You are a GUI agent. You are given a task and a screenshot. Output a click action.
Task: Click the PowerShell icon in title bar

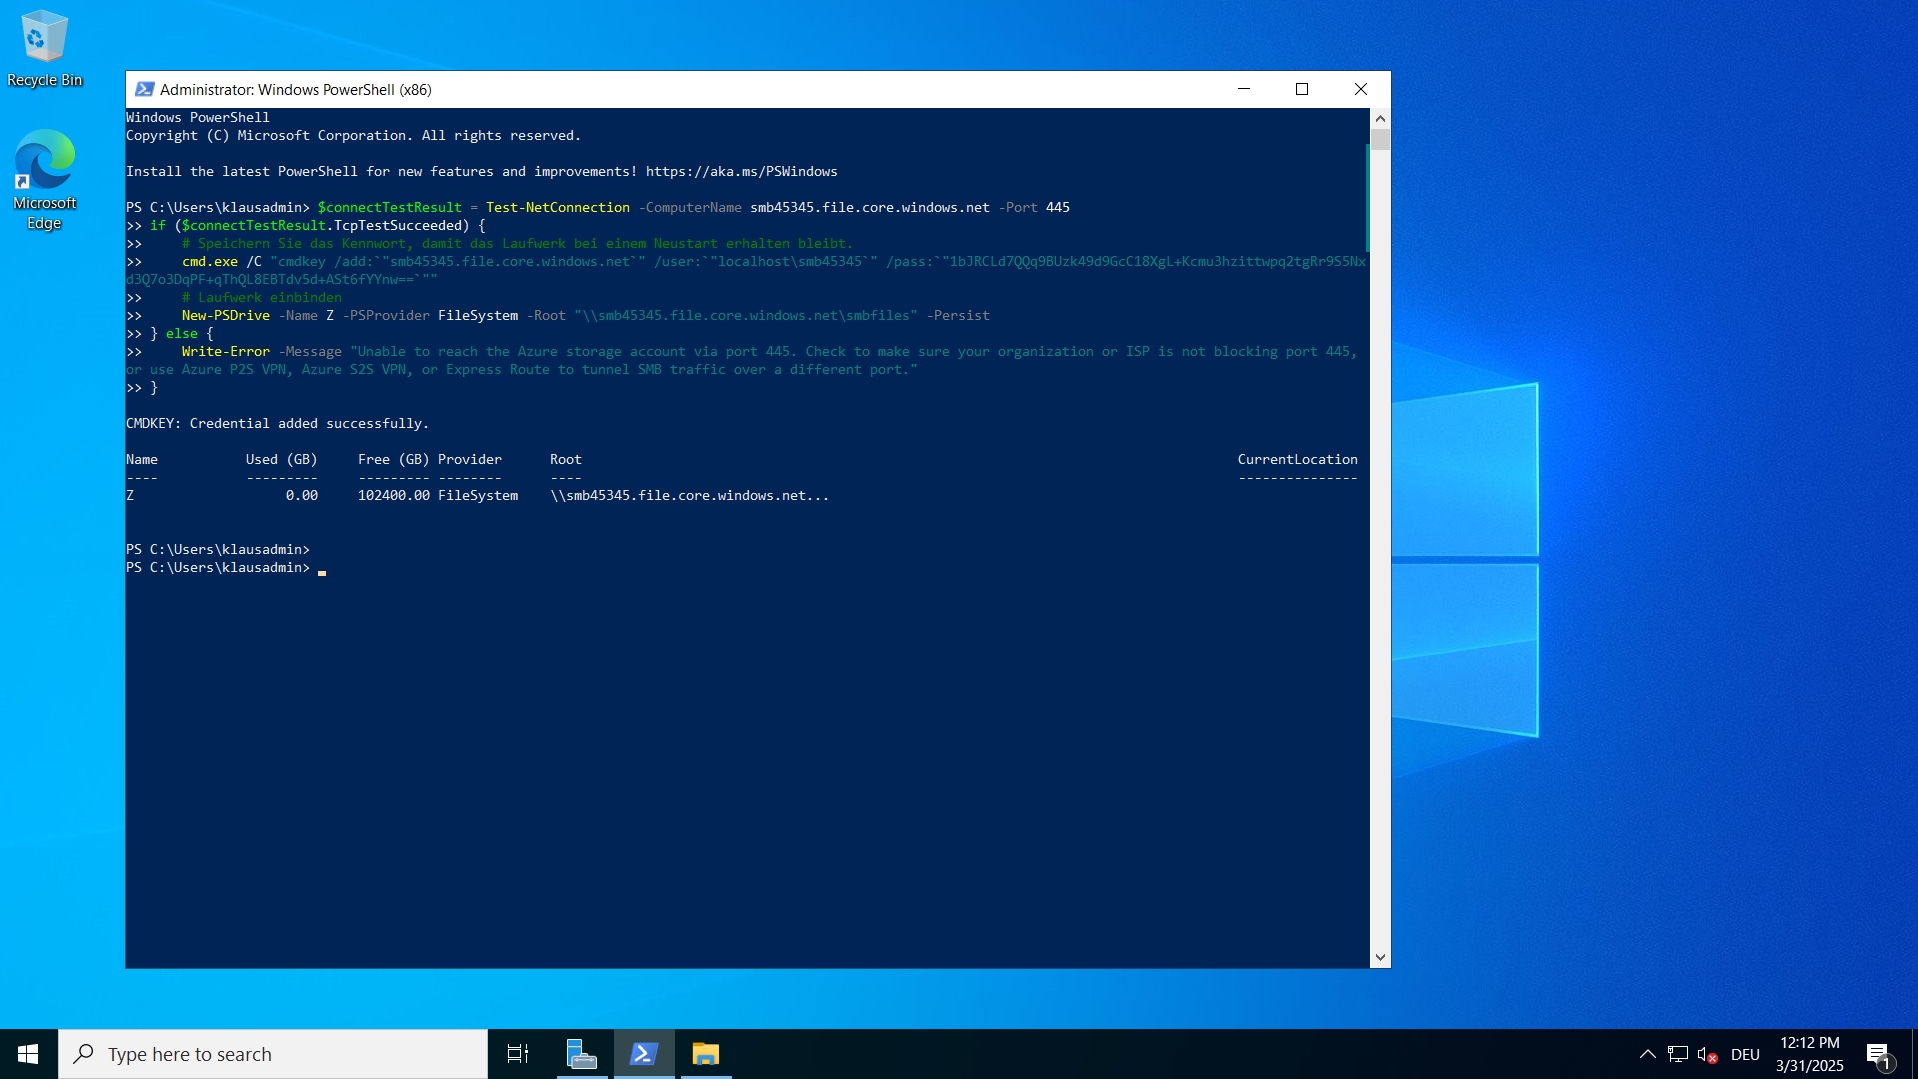(x=144, y=89)
